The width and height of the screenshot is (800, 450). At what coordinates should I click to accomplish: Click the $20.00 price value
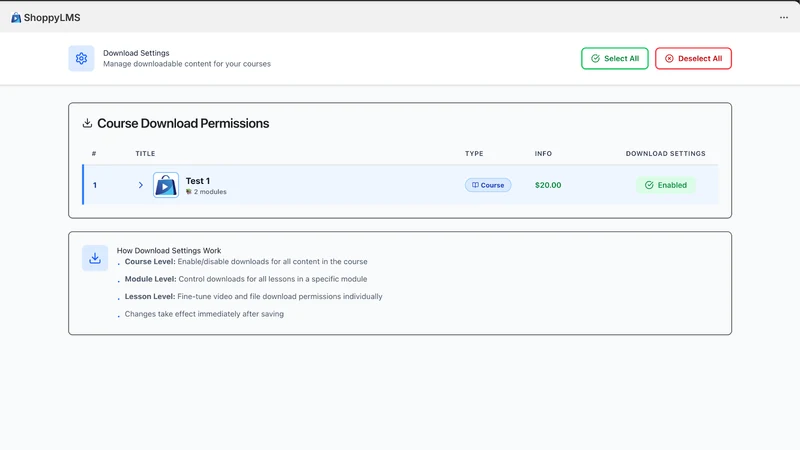click(x=548, y=185)
